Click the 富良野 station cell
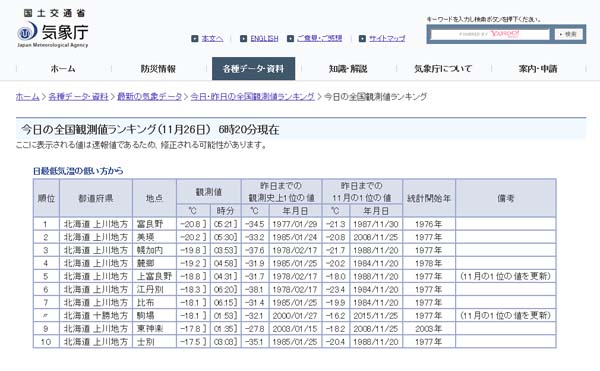The height and width of the screenshot is (371, 600). (x=154, y=224)
